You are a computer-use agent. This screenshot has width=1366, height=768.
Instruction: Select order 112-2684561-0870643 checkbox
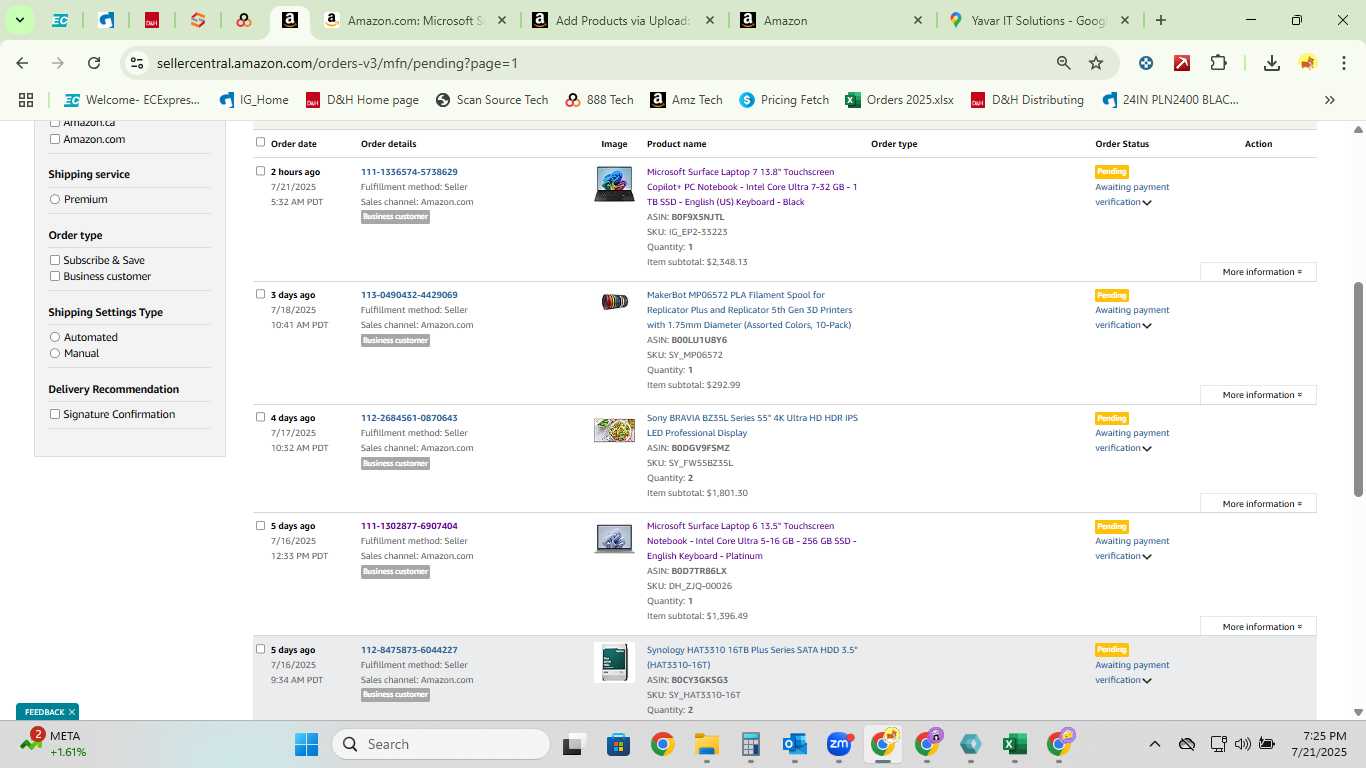click(261, 417)
